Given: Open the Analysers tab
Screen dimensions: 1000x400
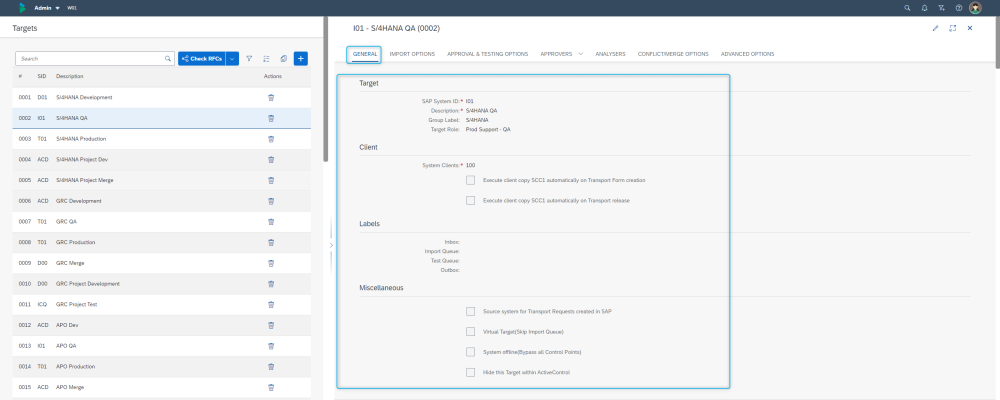Looking at the screenshot, I should coord(610,54).
